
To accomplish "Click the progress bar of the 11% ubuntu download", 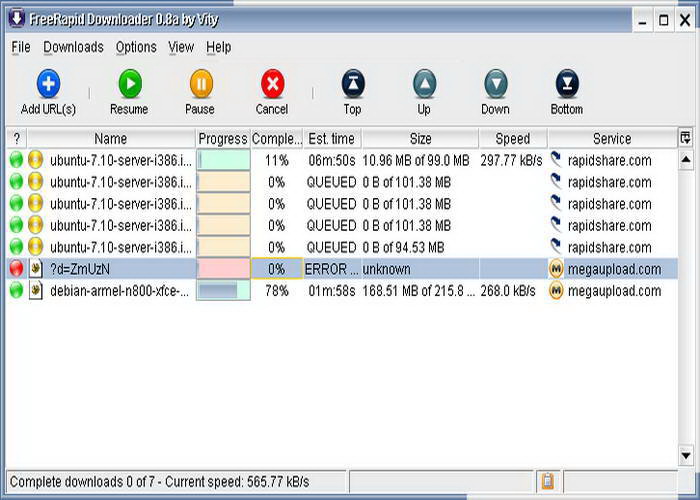I will click(x=223, y=160).
